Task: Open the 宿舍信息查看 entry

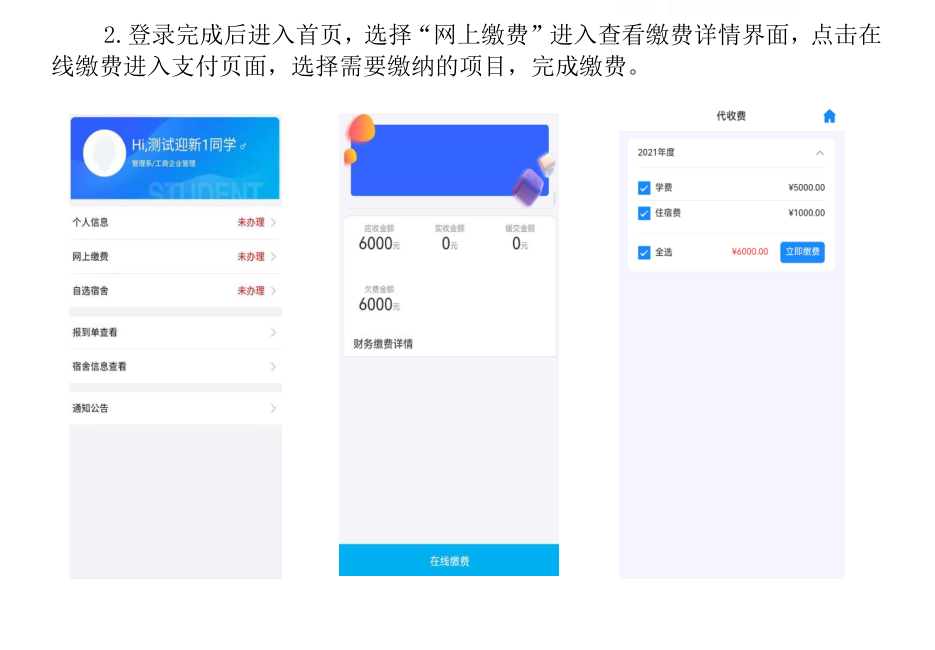Action: click(175, 367)
